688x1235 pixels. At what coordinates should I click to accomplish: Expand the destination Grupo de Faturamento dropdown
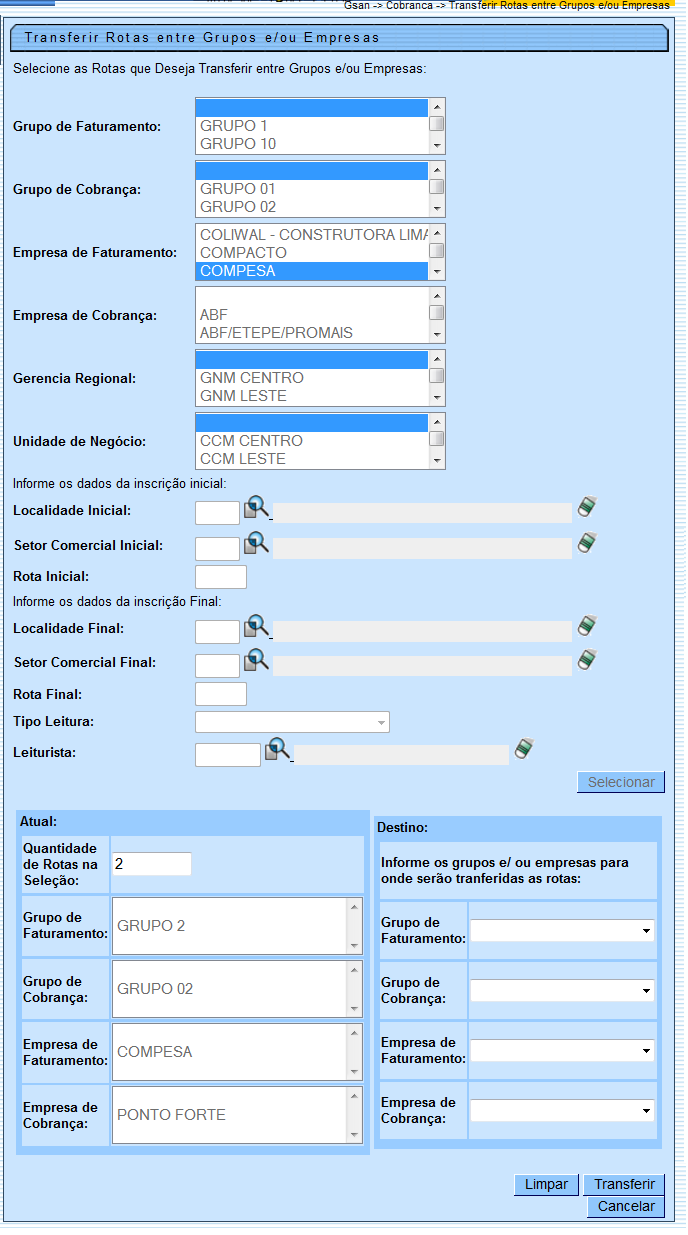point(562,931)
